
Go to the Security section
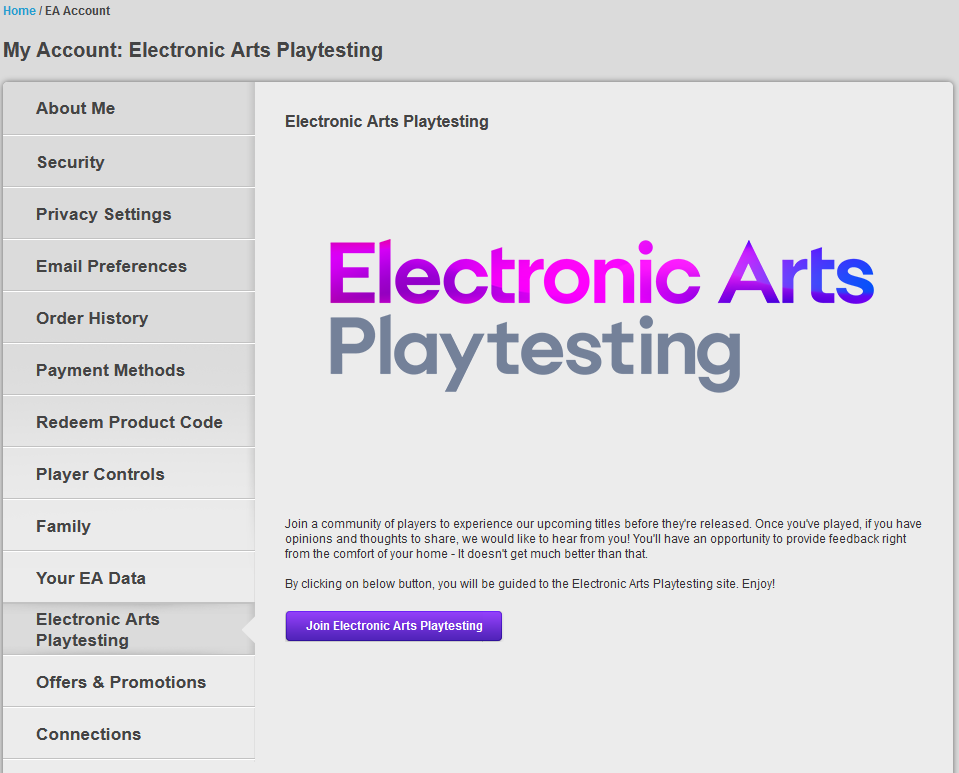pos(128,161)
